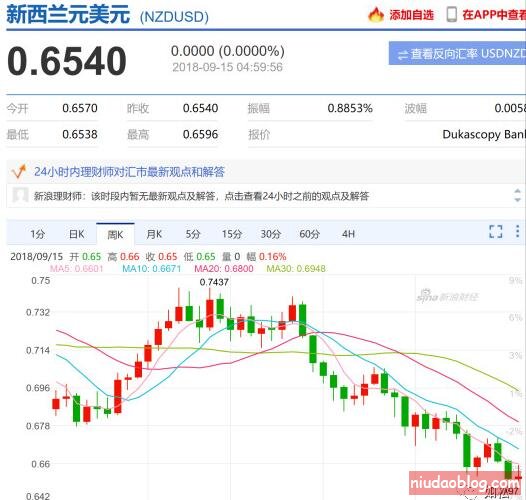Click the 新浪理财师 avatar thumbnail
The height and width of the screenshot is (500, 526).
coord(20,195)
